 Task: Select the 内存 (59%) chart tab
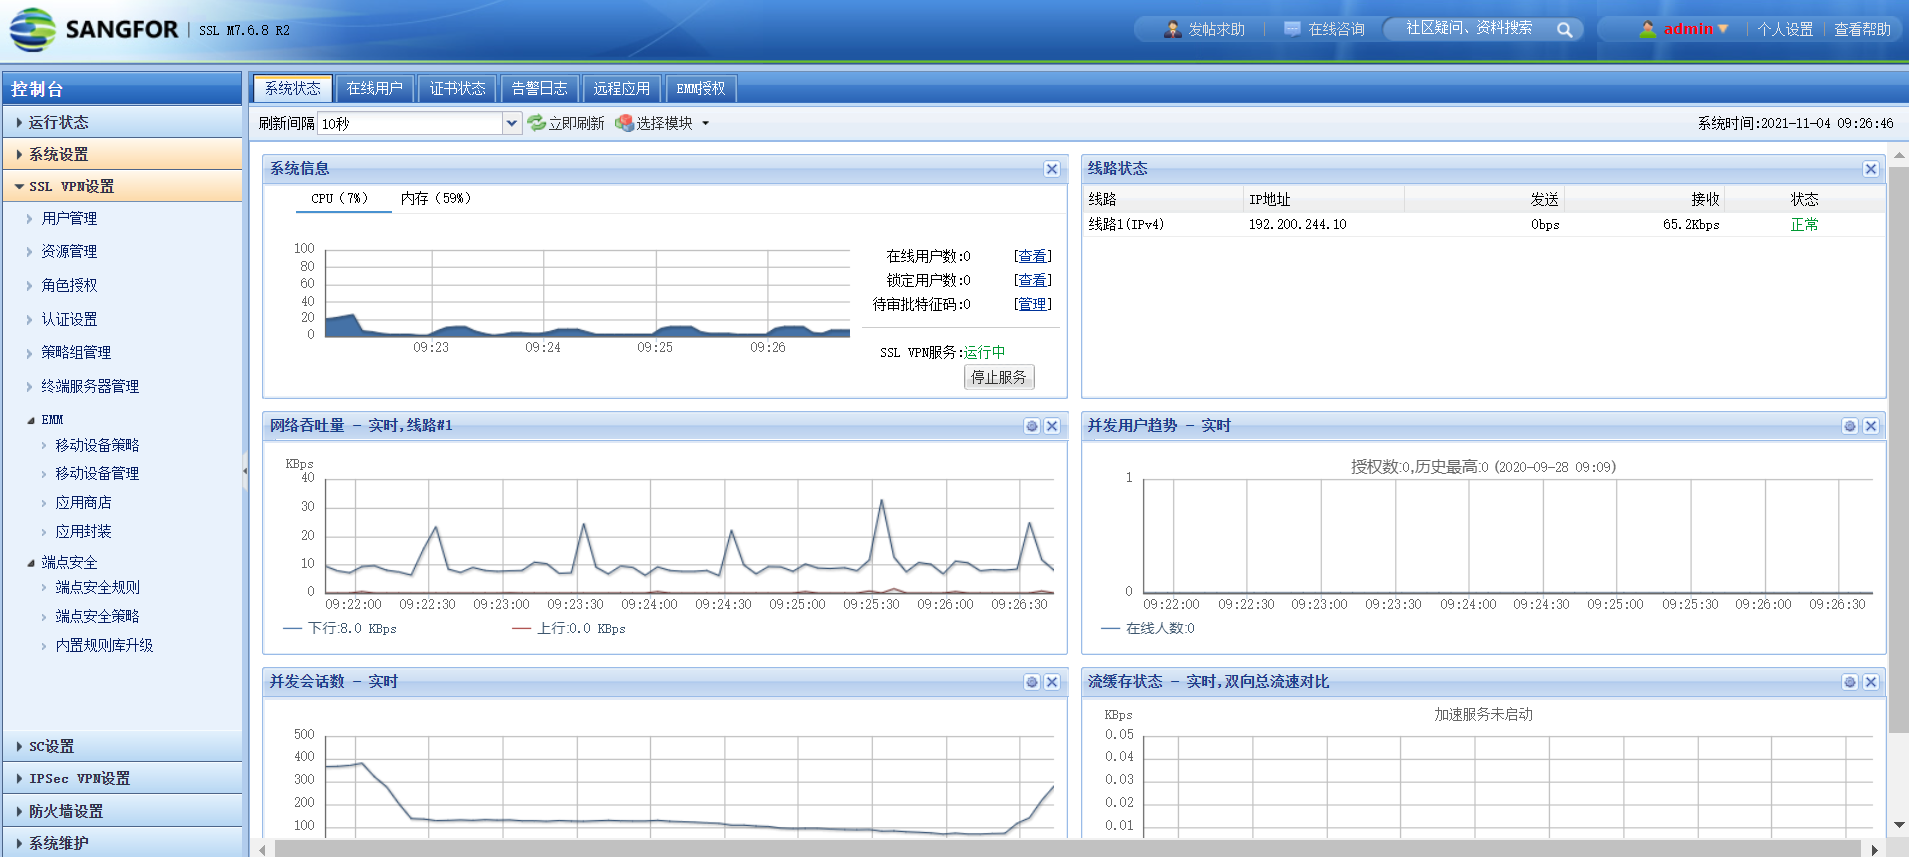coord(435,199)
